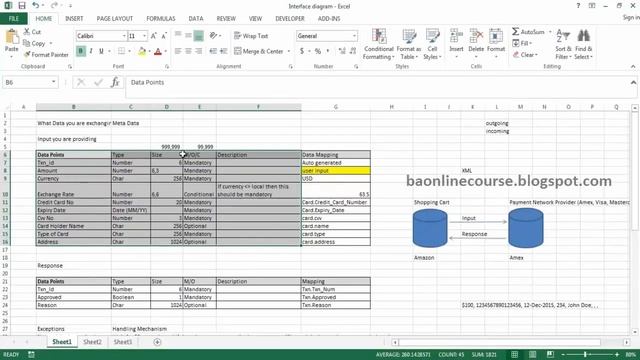Apply accounting dollar number format
Image resolution: width=640 pixels, height=360 pixels.
click(x=302, y=51)
